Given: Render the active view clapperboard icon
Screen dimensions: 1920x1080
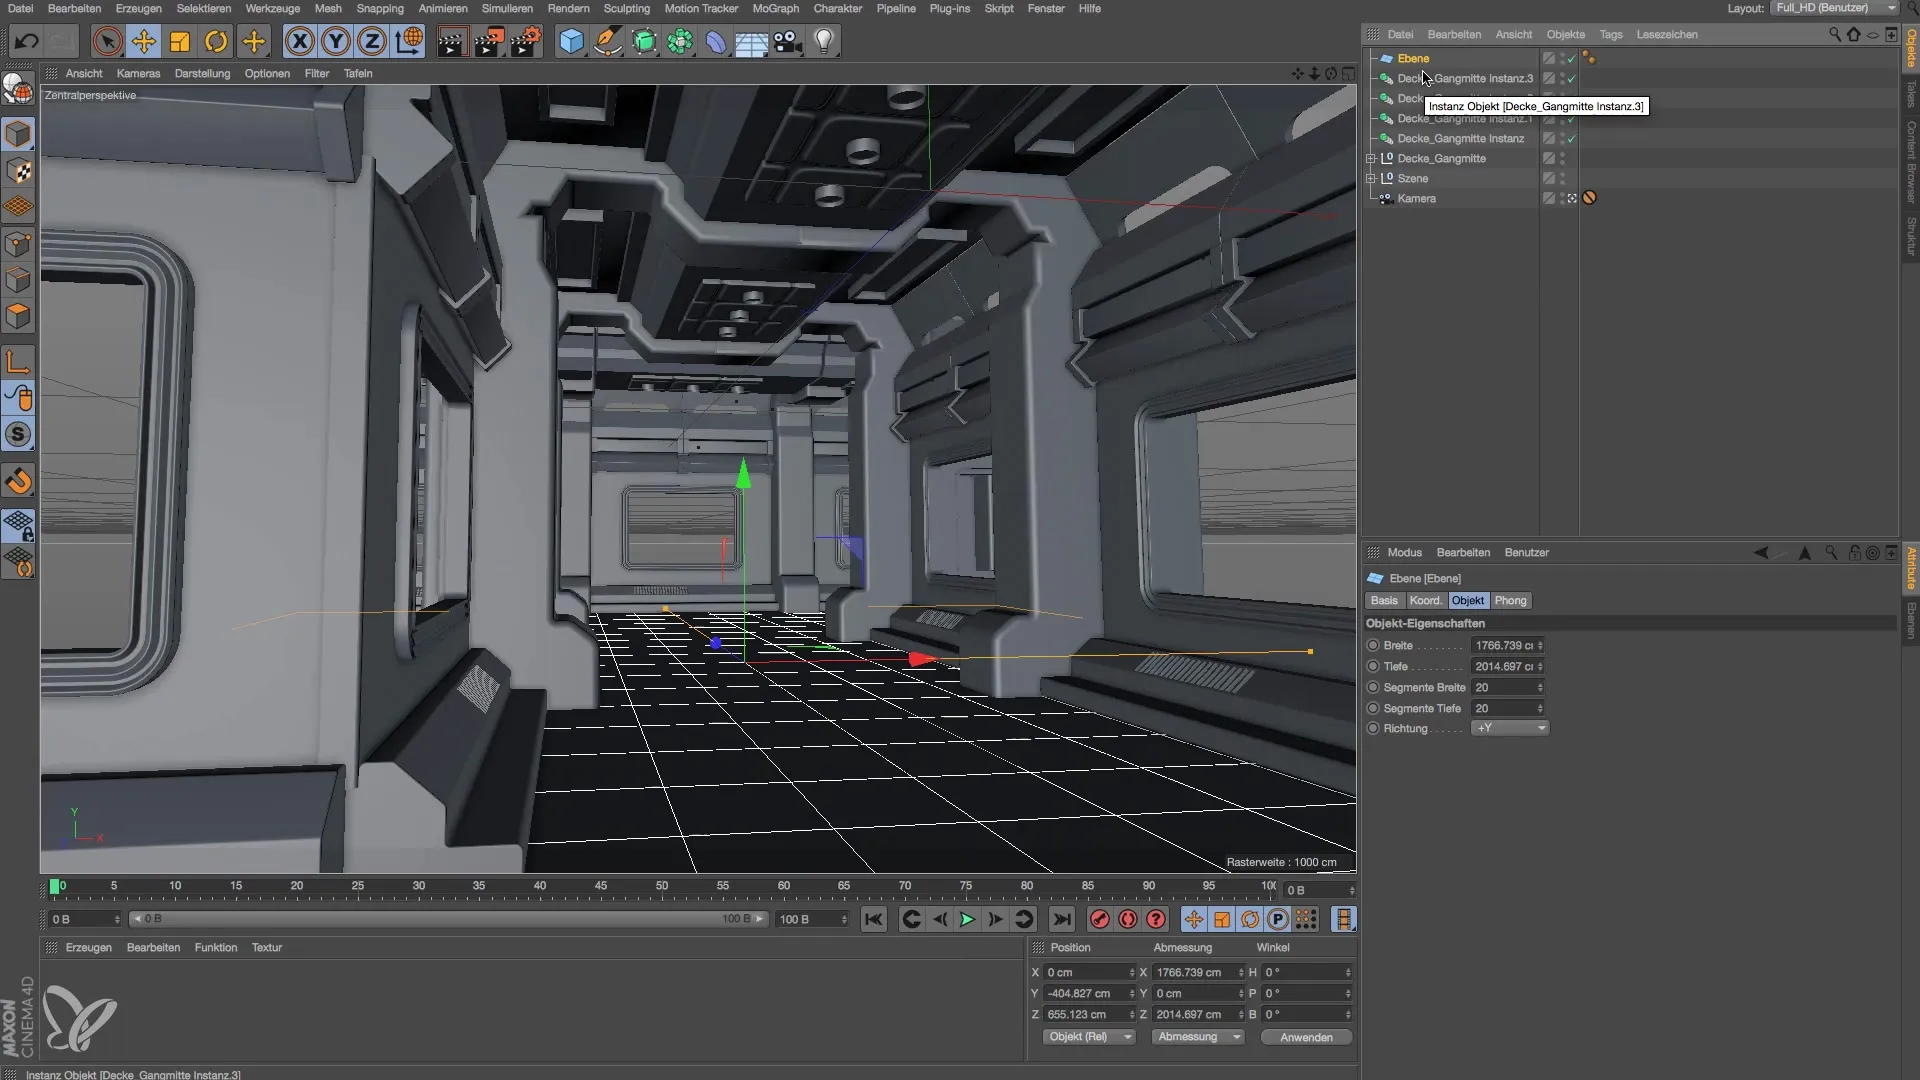Looking at the screenshot, I should tap(452, 42).
